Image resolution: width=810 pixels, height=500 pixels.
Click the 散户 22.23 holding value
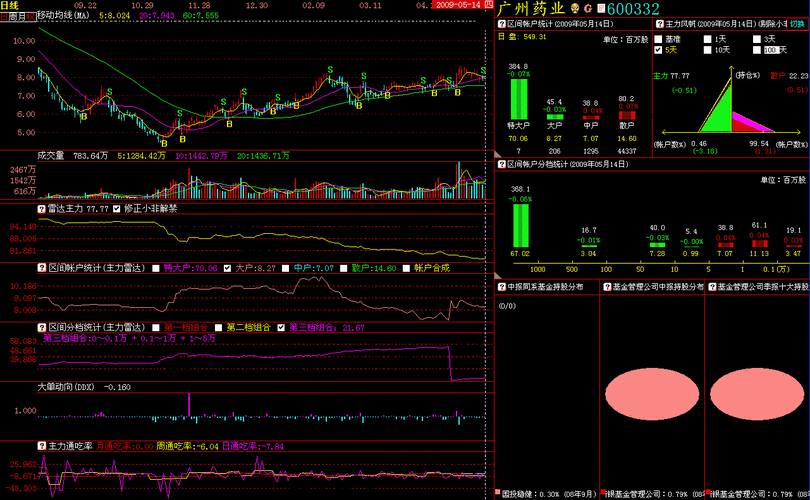tap(789, 76)
